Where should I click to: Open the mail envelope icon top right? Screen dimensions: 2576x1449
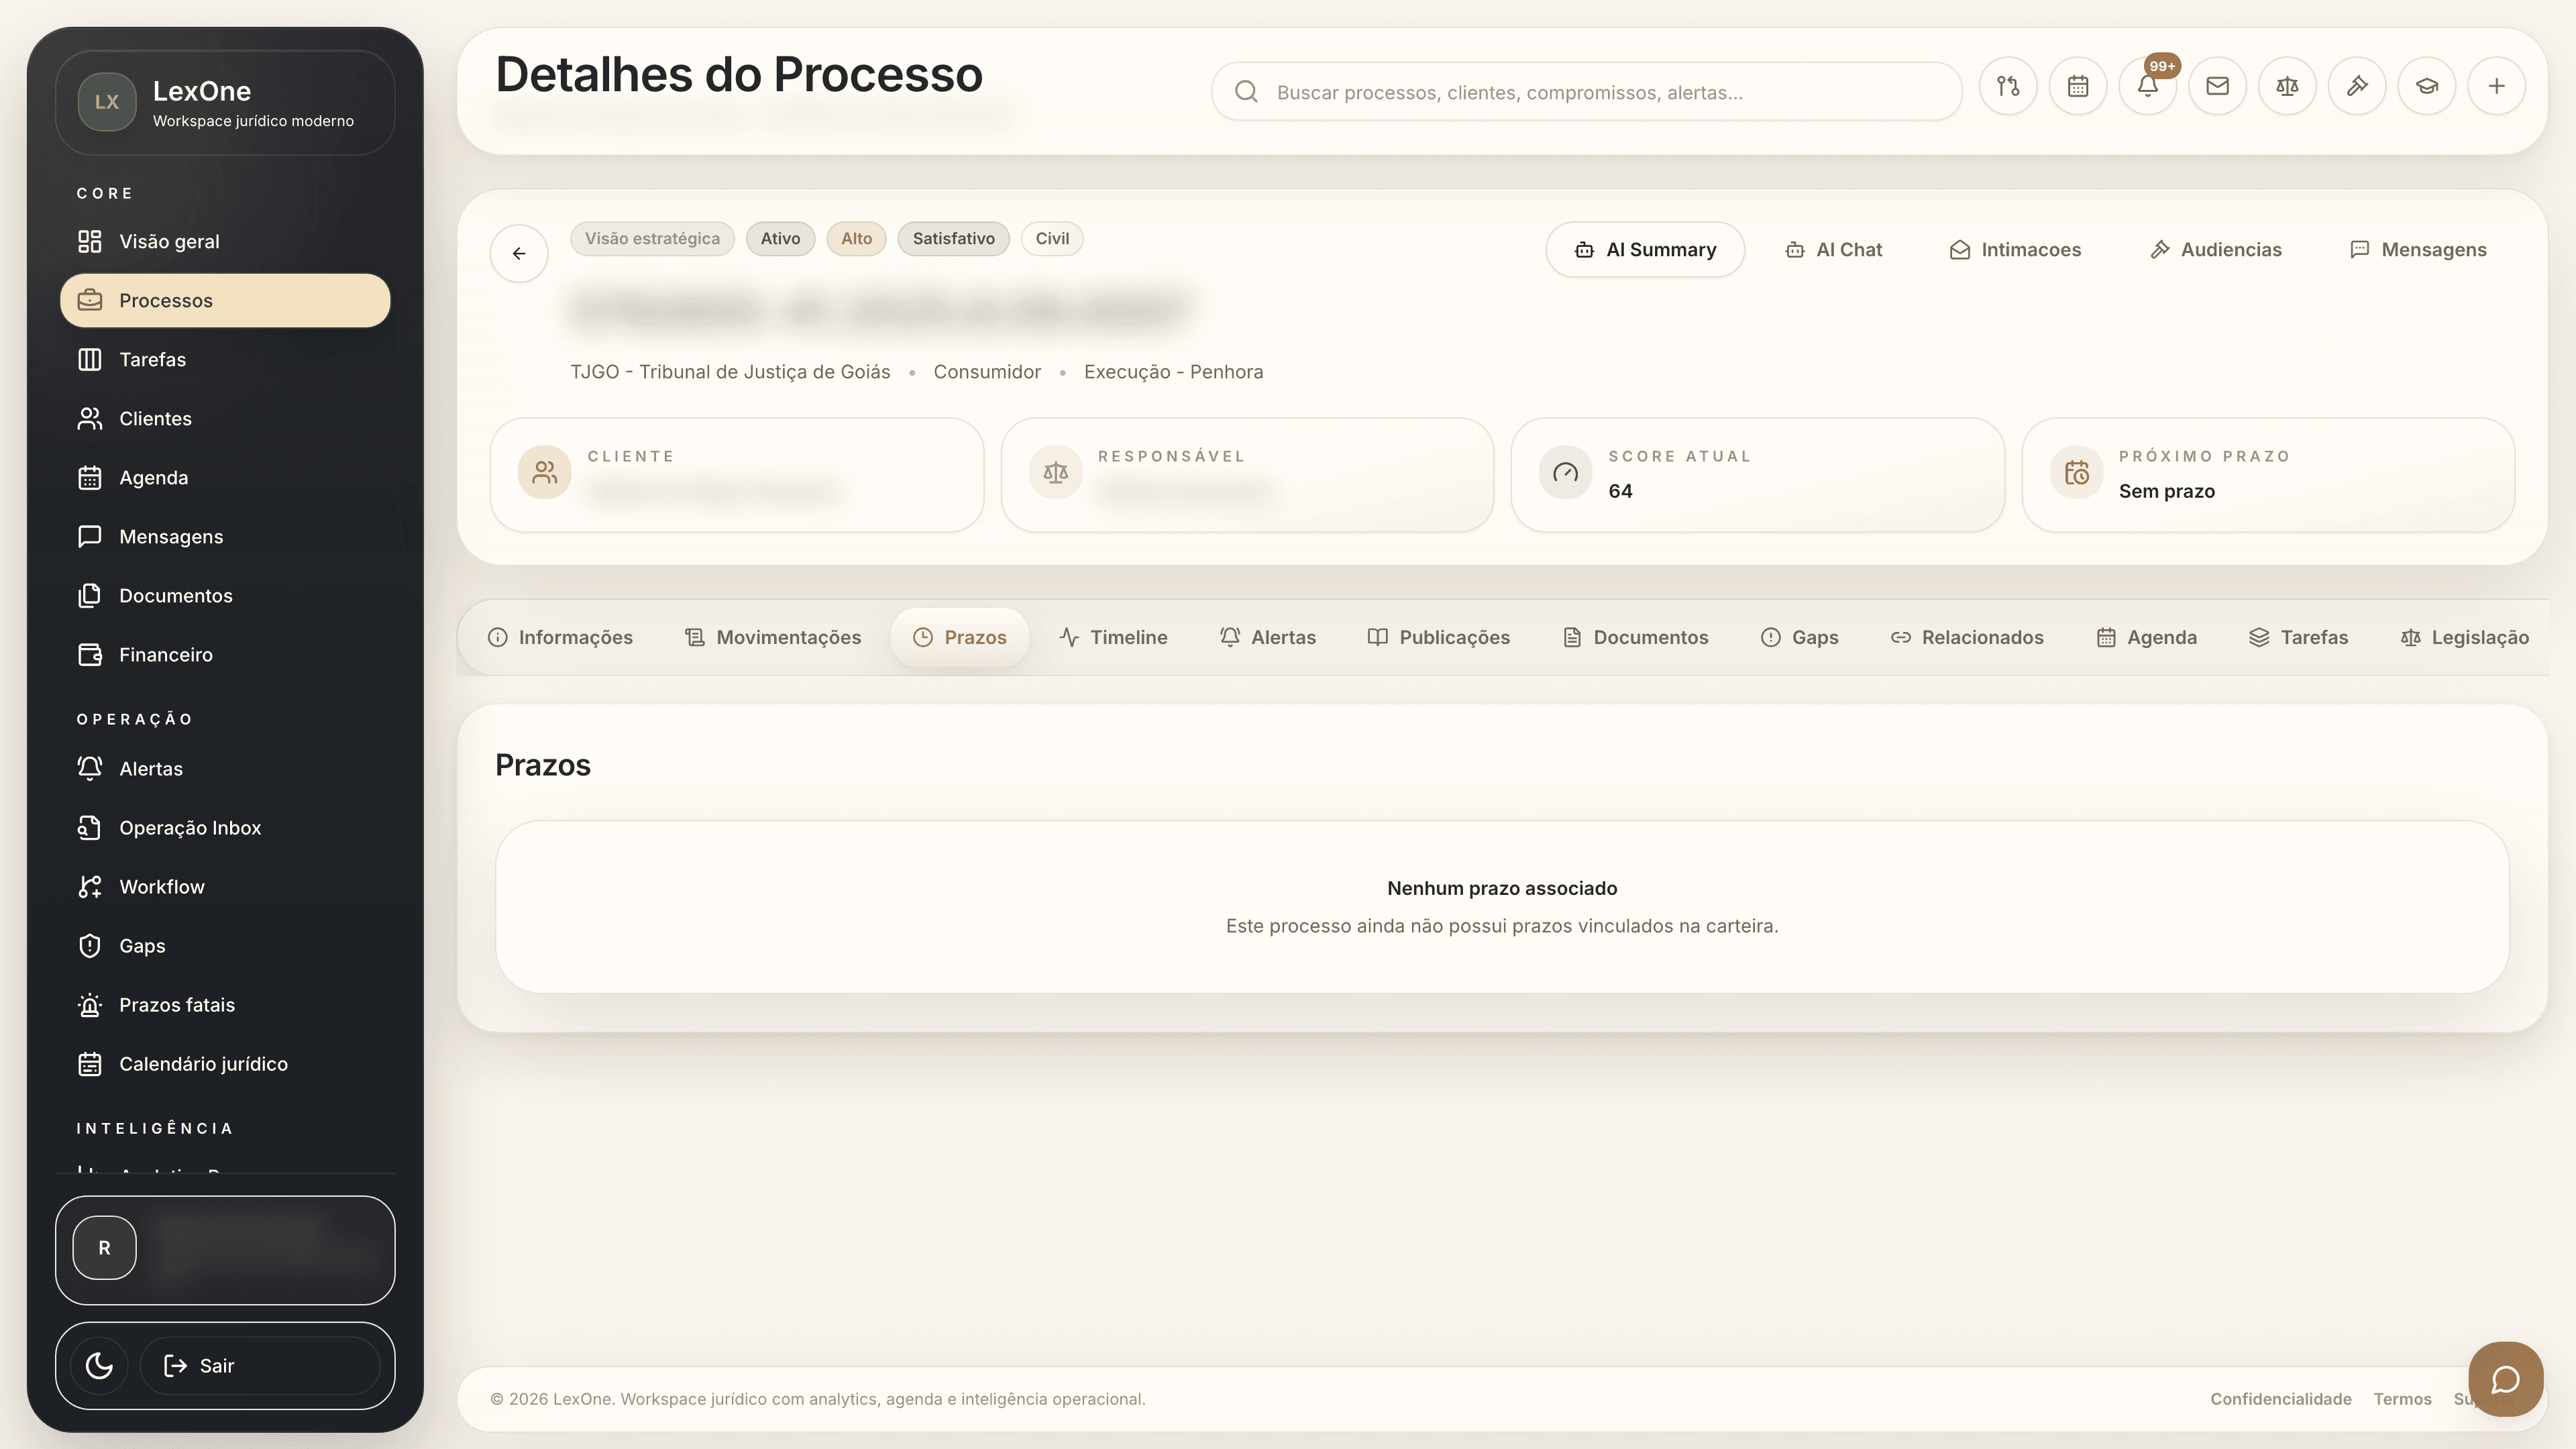(x=2217, y=86)
